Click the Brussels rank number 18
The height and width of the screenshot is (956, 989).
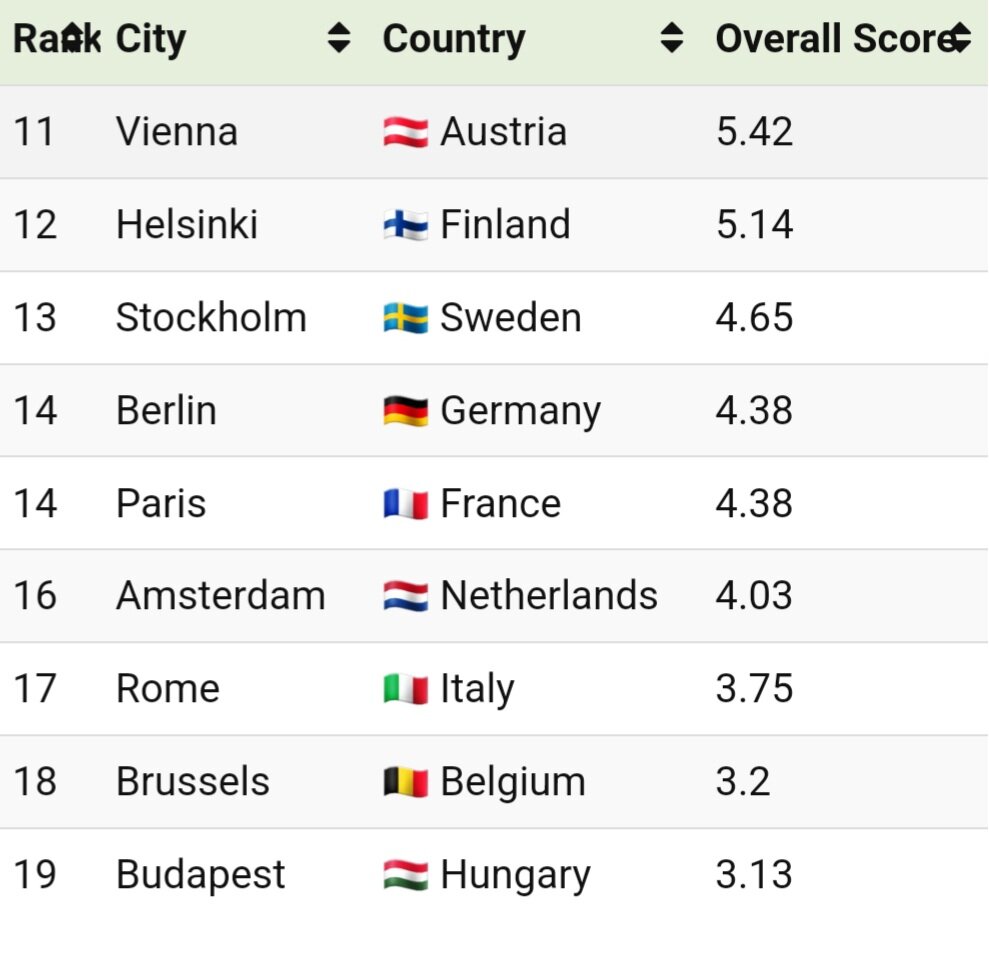tap(35, 782)
